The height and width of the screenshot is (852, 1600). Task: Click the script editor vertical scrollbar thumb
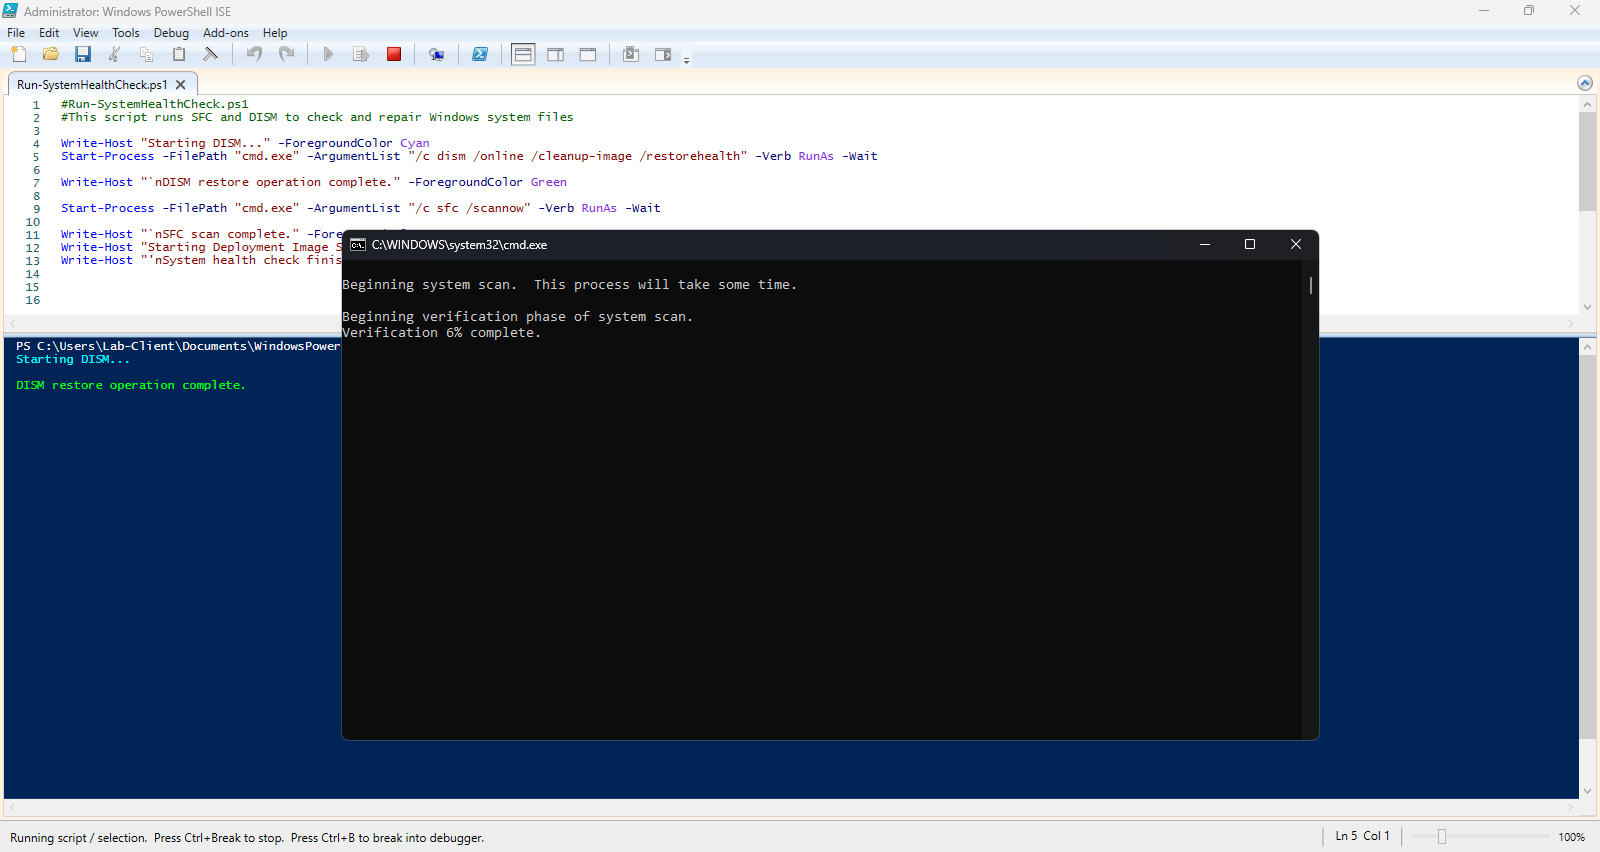coord(1587,160)
